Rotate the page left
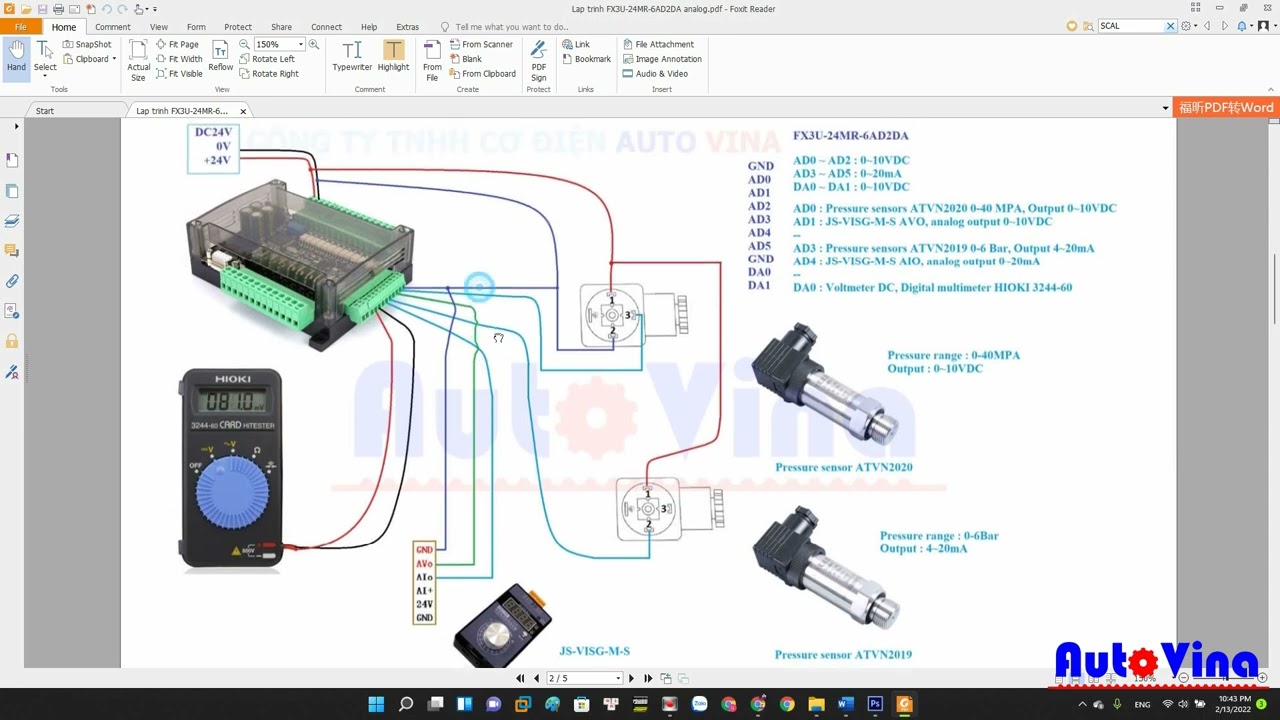Screen dimensions: 1280x720 (x=267, y=59)
